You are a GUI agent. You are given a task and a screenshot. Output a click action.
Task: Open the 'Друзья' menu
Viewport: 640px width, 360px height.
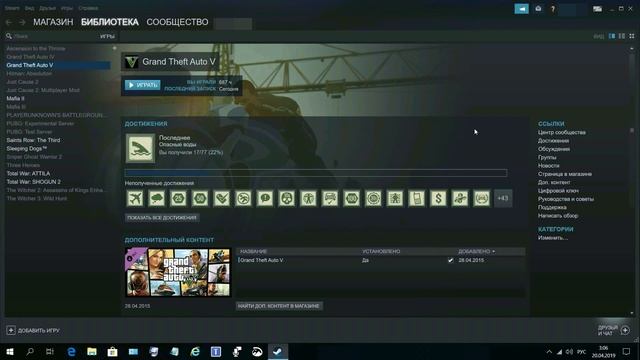coord(47,8)
